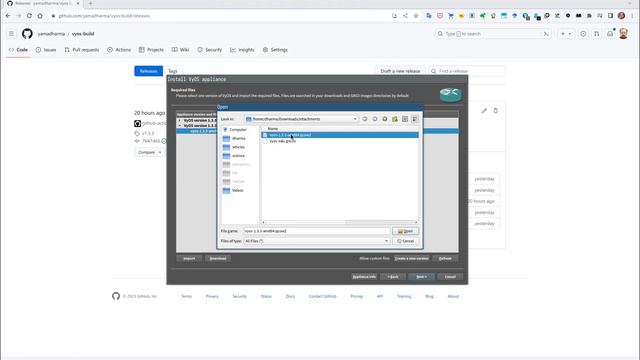Open the GitHub create new plus dropdown
Viewport: 640px width, 360px height.
[566, 34]
